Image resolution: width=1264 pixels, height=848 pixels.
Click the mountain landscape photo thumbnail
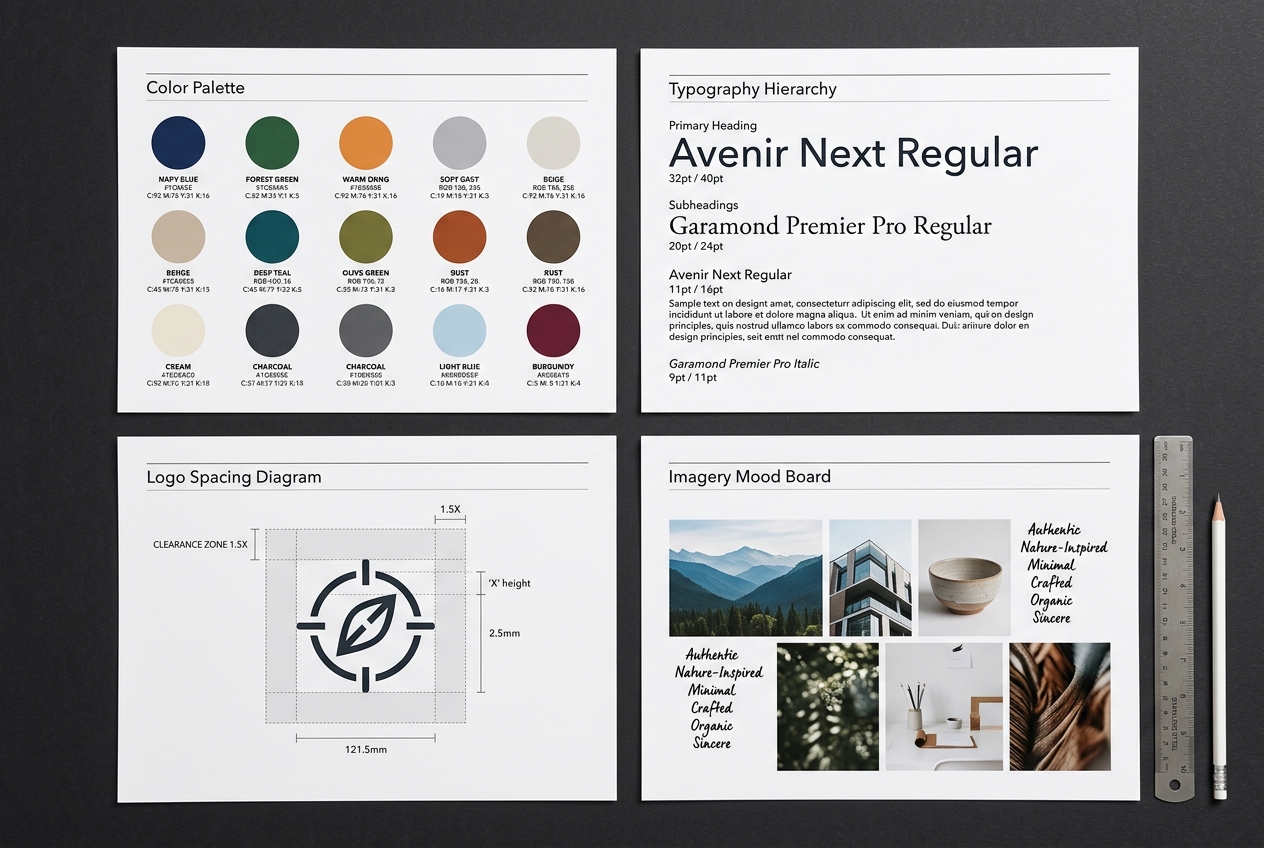pyautogui.click(x=745, y=578)
